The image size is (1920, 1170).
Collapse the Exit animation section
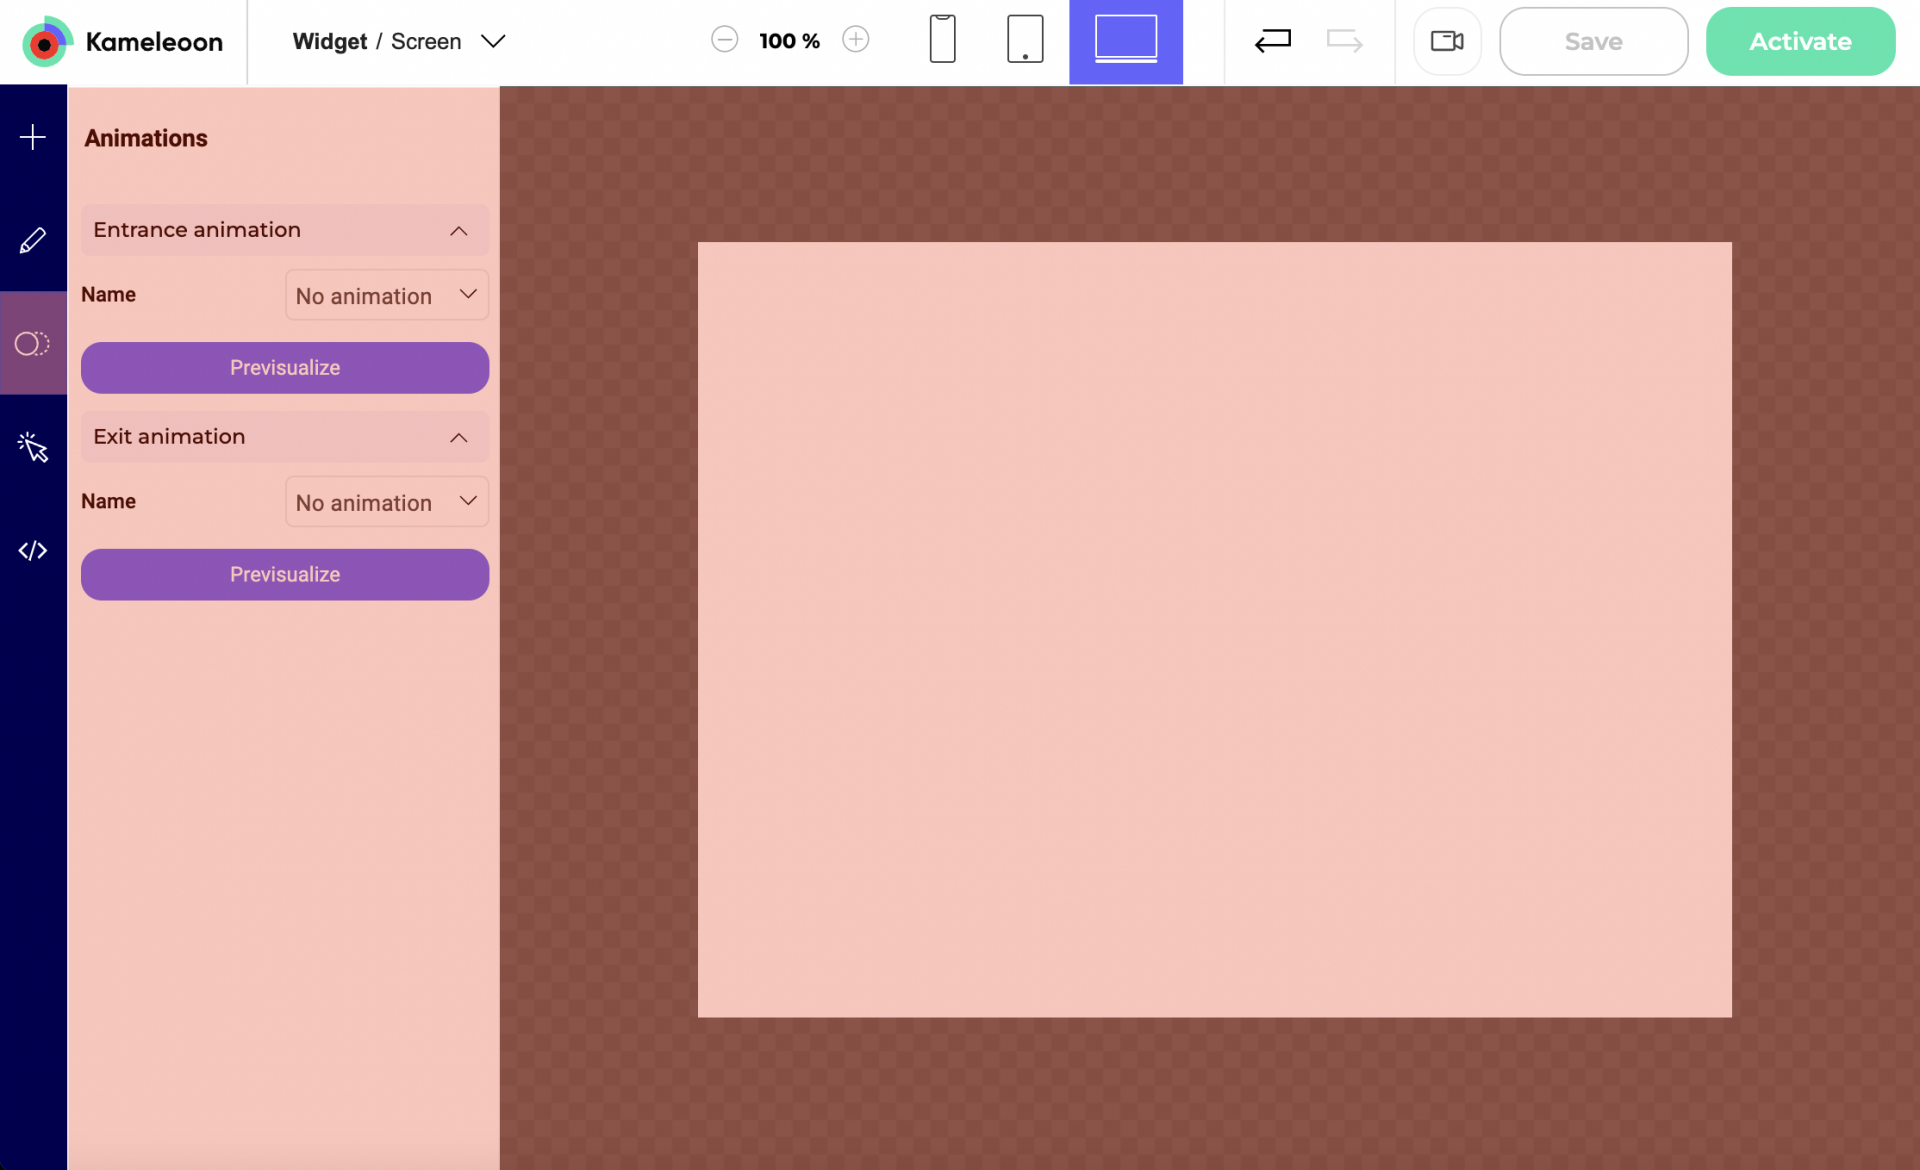458,438
